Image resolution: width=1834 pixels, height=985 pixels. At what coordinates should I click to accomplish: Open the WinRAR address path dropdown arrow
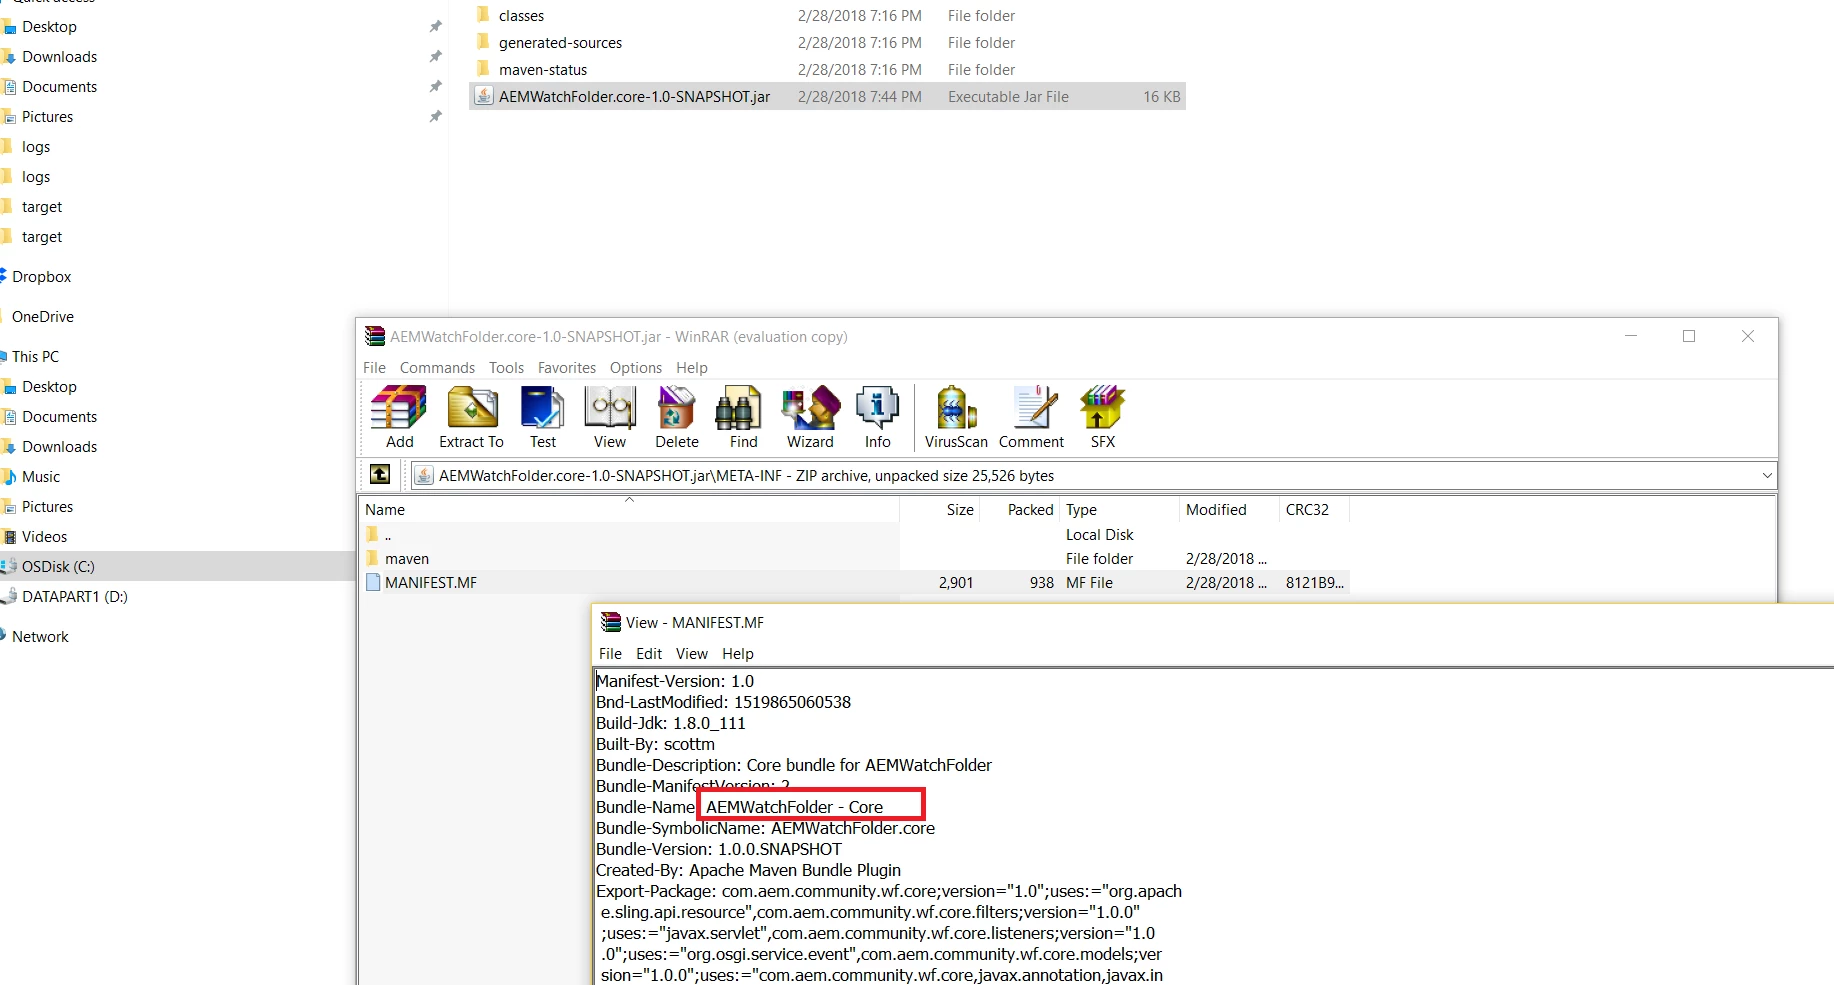pyautogui.click(x=1767, y=475)
